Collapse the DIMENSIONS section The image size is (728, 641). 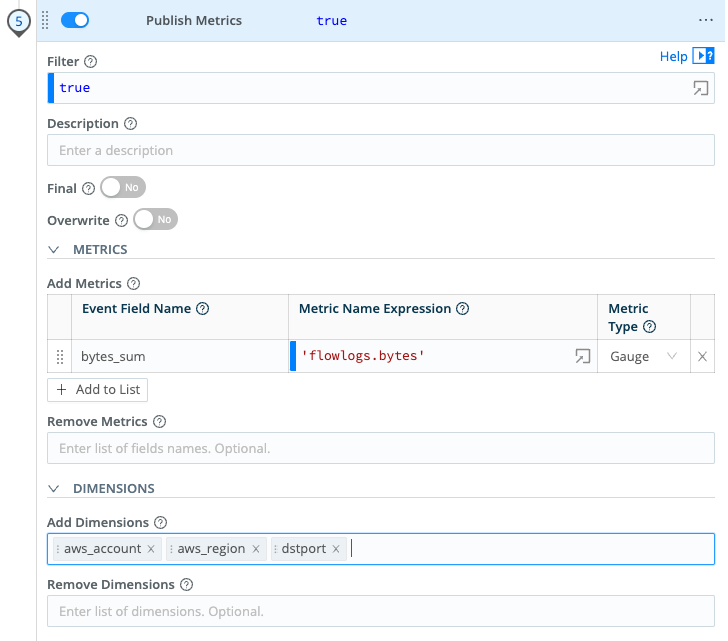click(54, 489)
